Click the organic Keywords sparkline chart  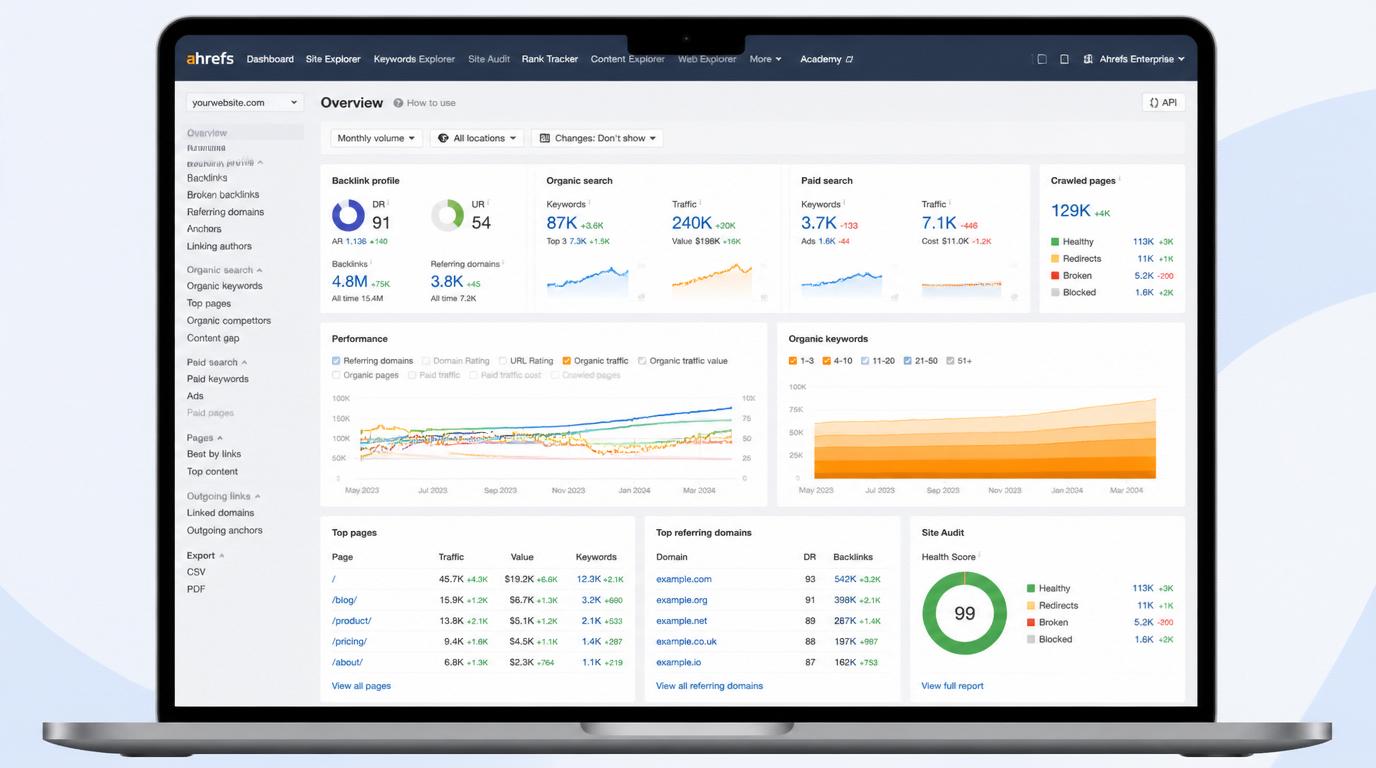[588, 281]
